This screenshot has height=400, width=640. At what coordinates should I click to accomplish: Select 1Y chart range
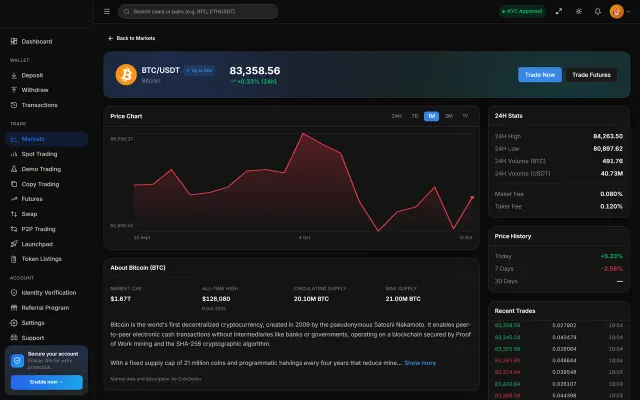(465, 116)
